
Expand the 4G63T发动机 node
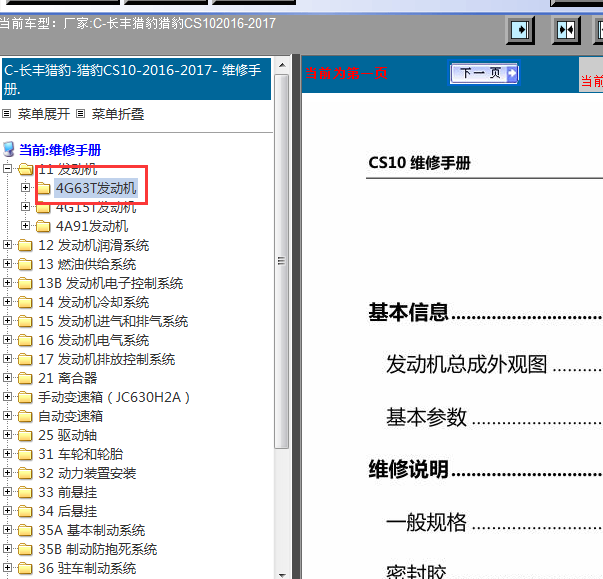pyautogui.click(x=25, y=188)
